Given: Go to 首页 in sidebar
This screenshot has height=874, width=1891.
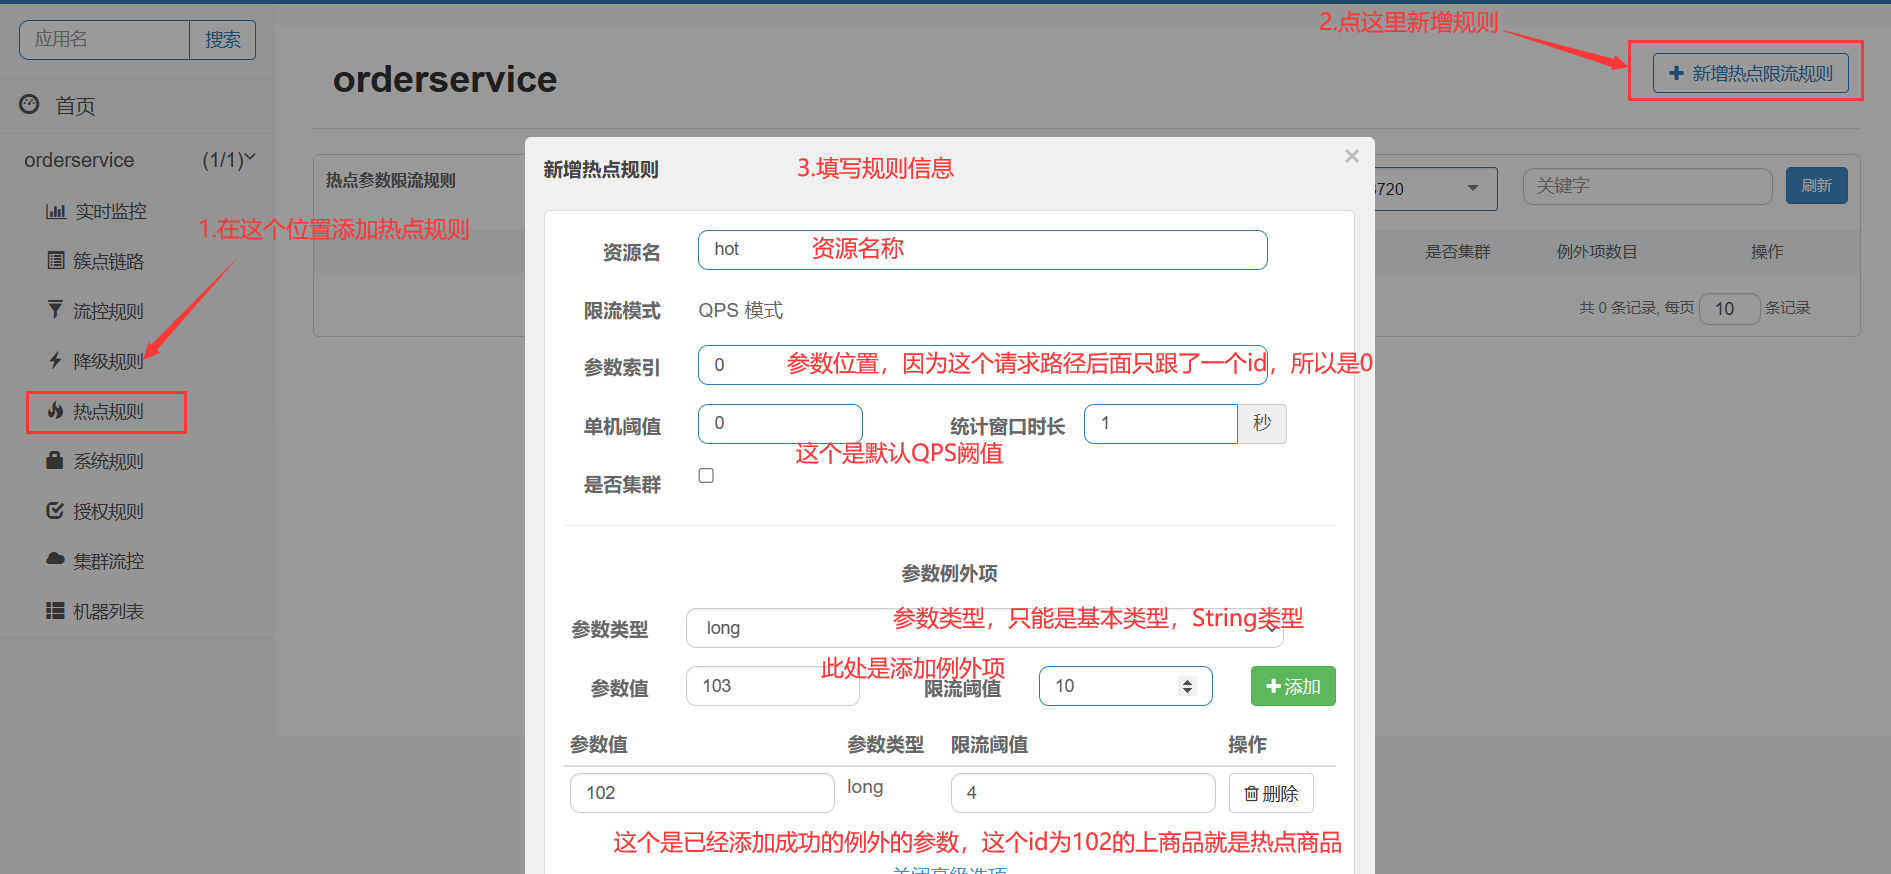Looking at the screenshot, I should click(75, 105).
